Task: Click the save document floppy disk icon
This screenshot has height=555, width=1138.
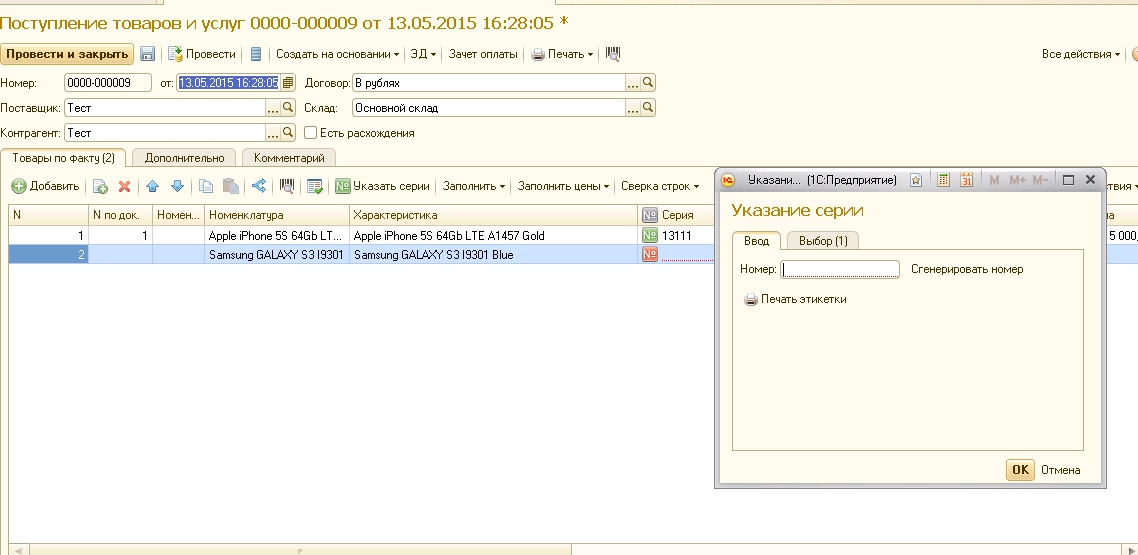Action: (x=148, y=54)
